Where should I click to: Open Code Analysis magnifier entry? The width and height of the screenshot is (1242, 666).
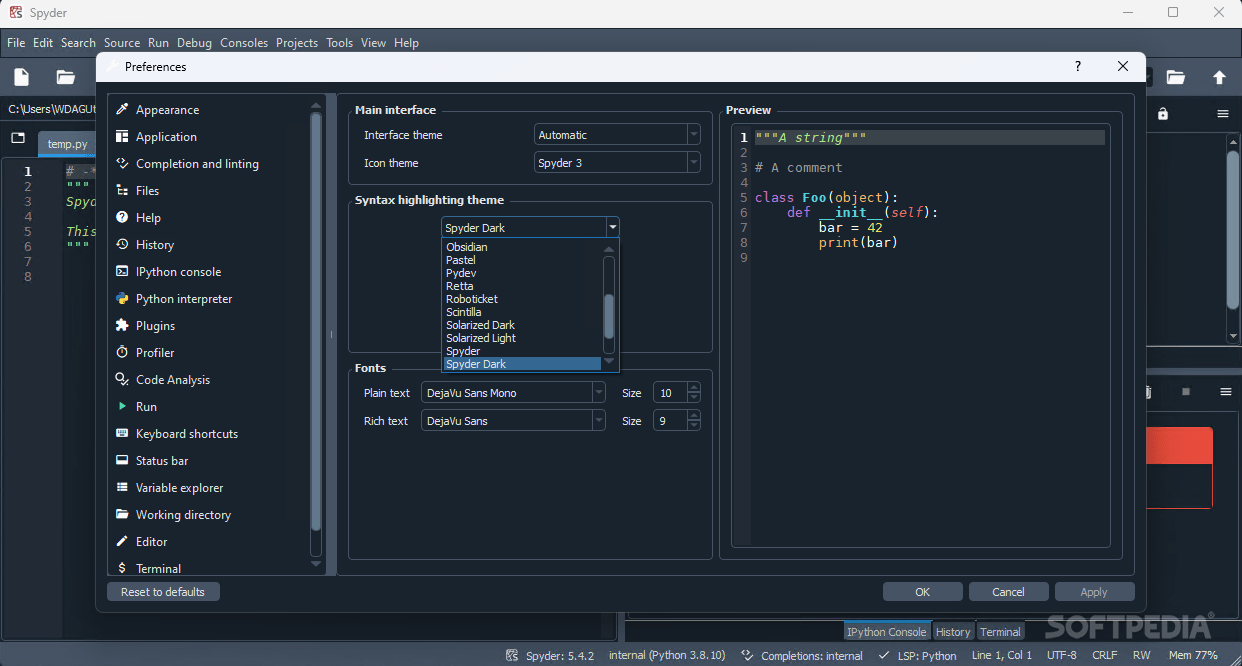pos(173,380)
